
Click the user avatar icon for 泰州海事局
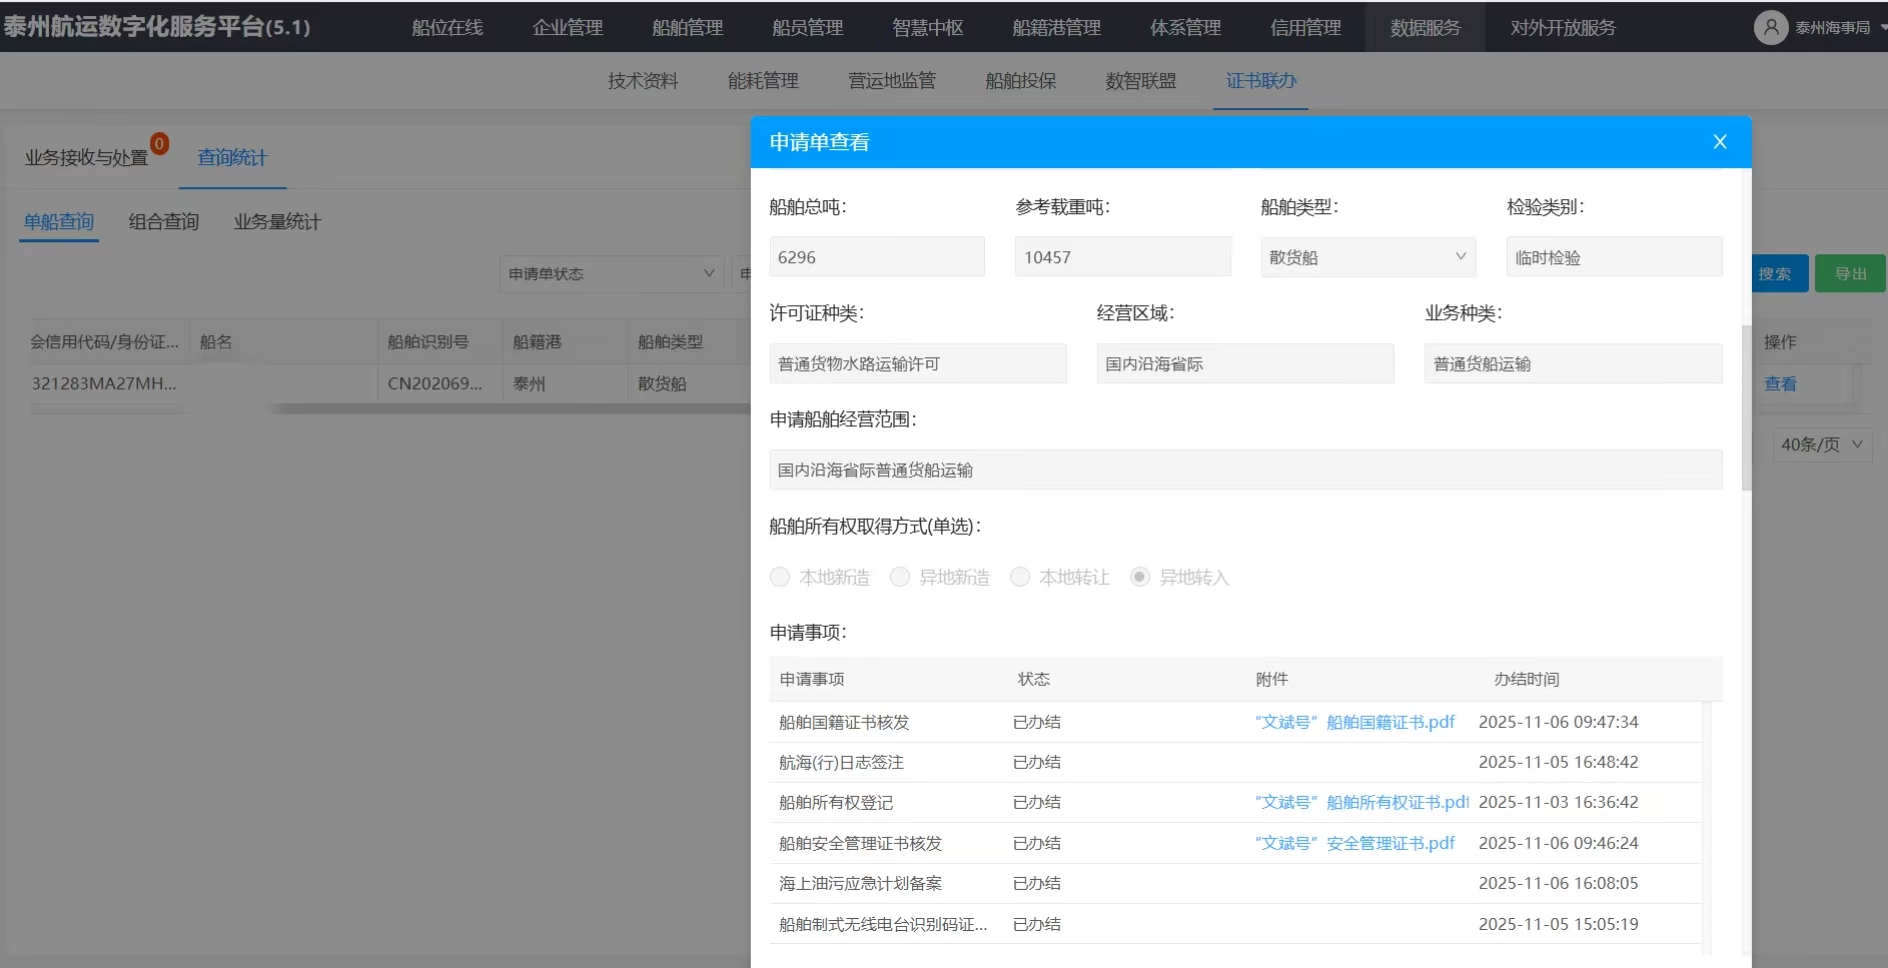1770,27
